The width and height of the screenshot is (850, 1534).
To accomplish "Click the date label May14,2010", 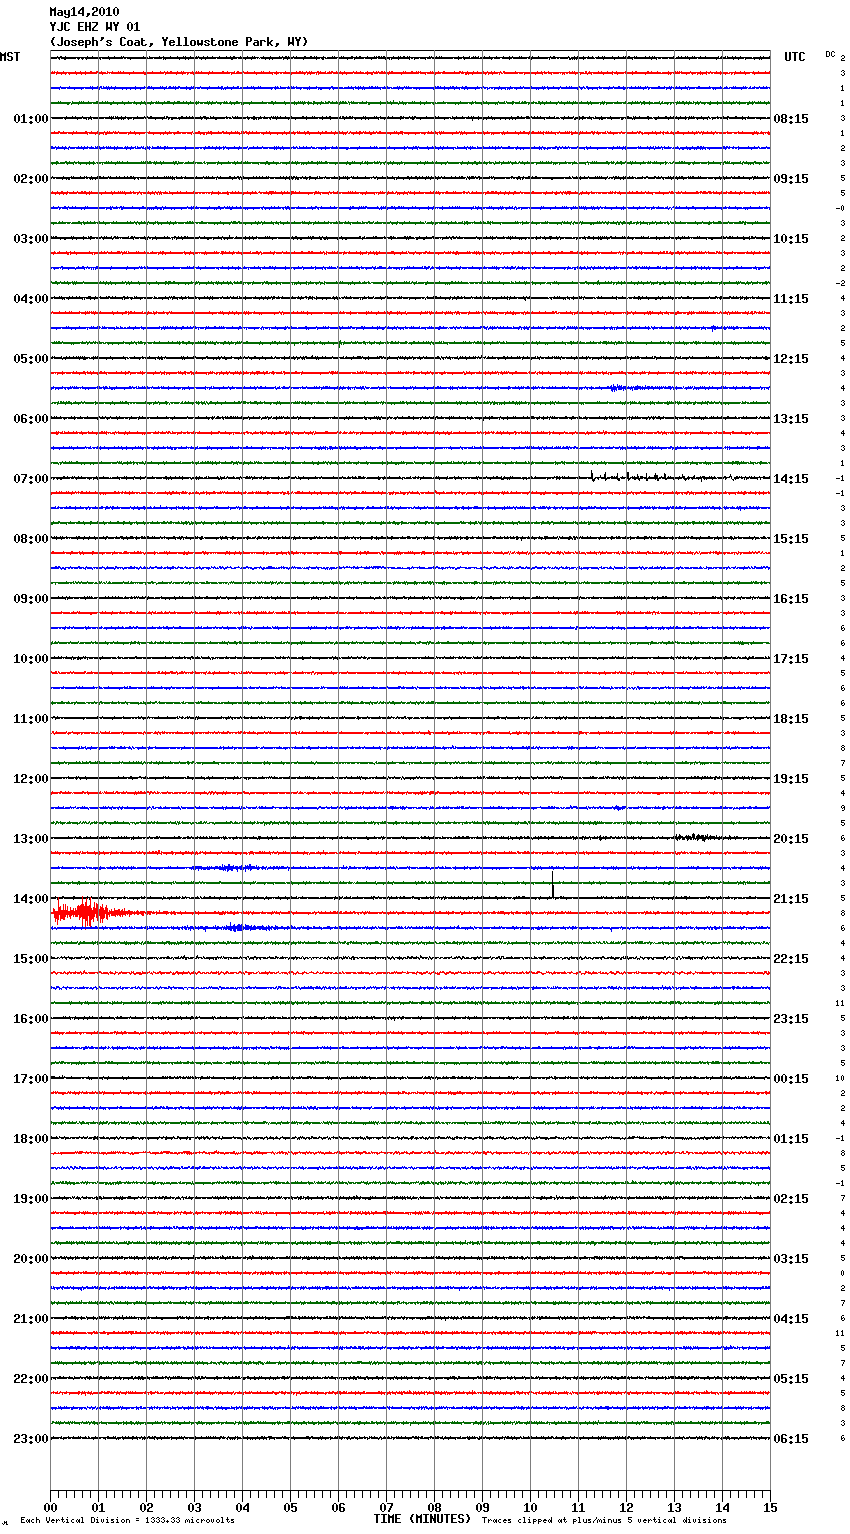I will tap(84, 12).
